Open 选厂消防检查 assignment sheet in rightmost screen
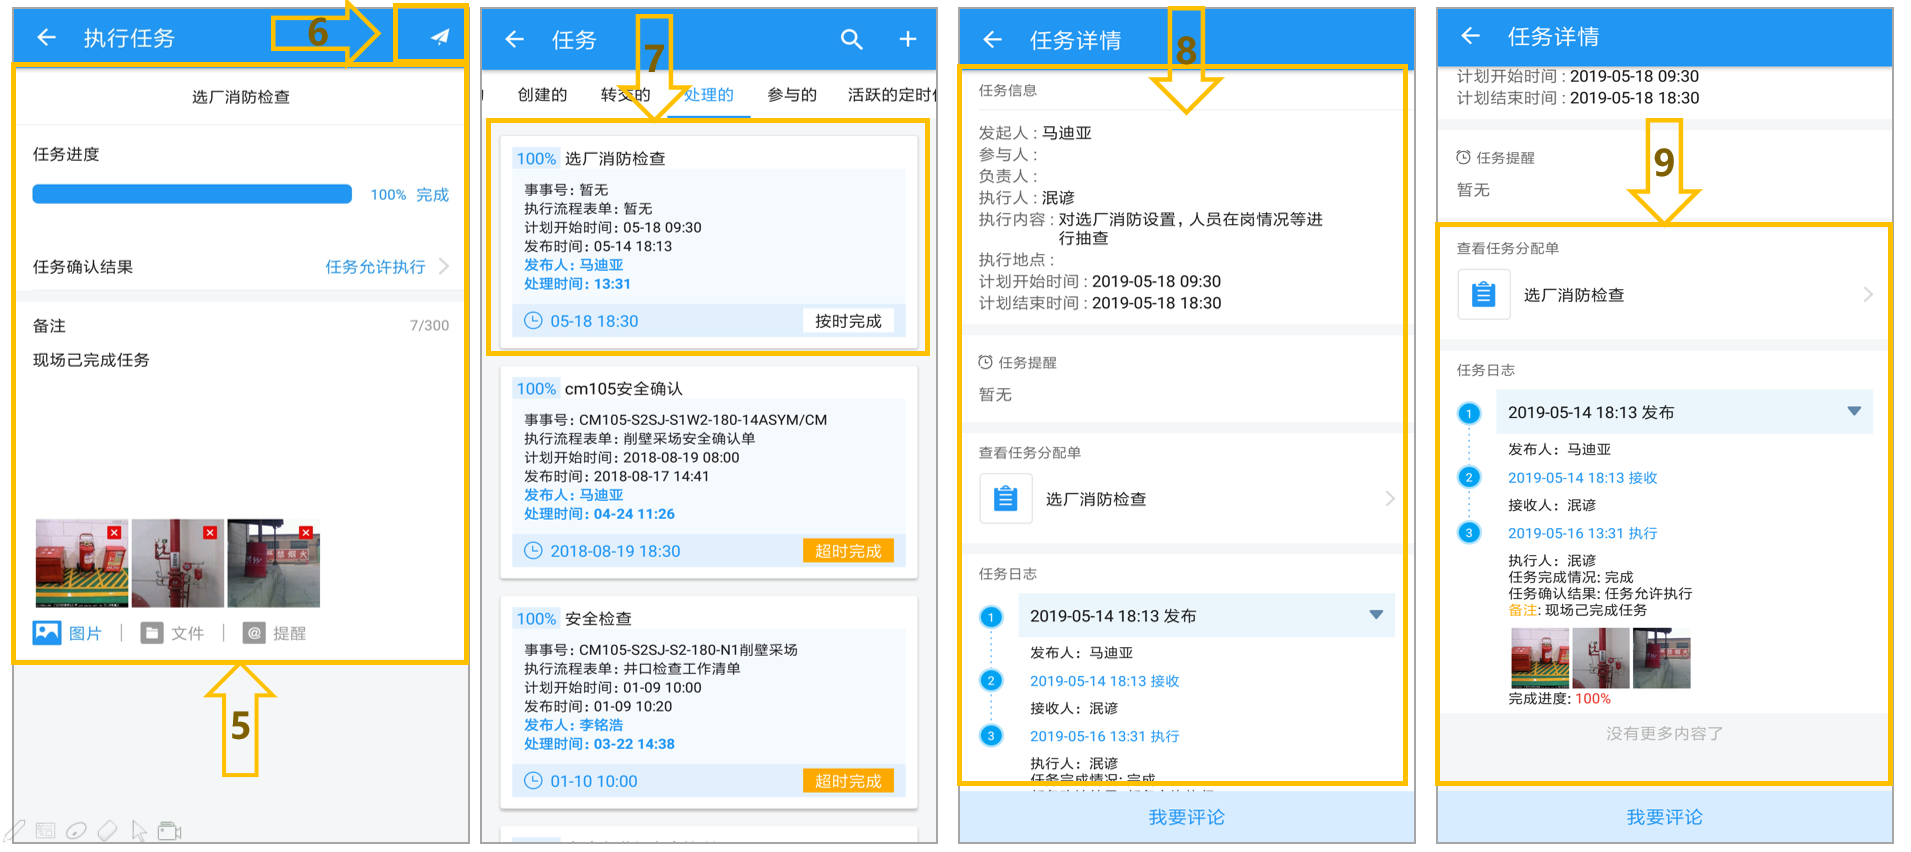 coord(1664,295)
